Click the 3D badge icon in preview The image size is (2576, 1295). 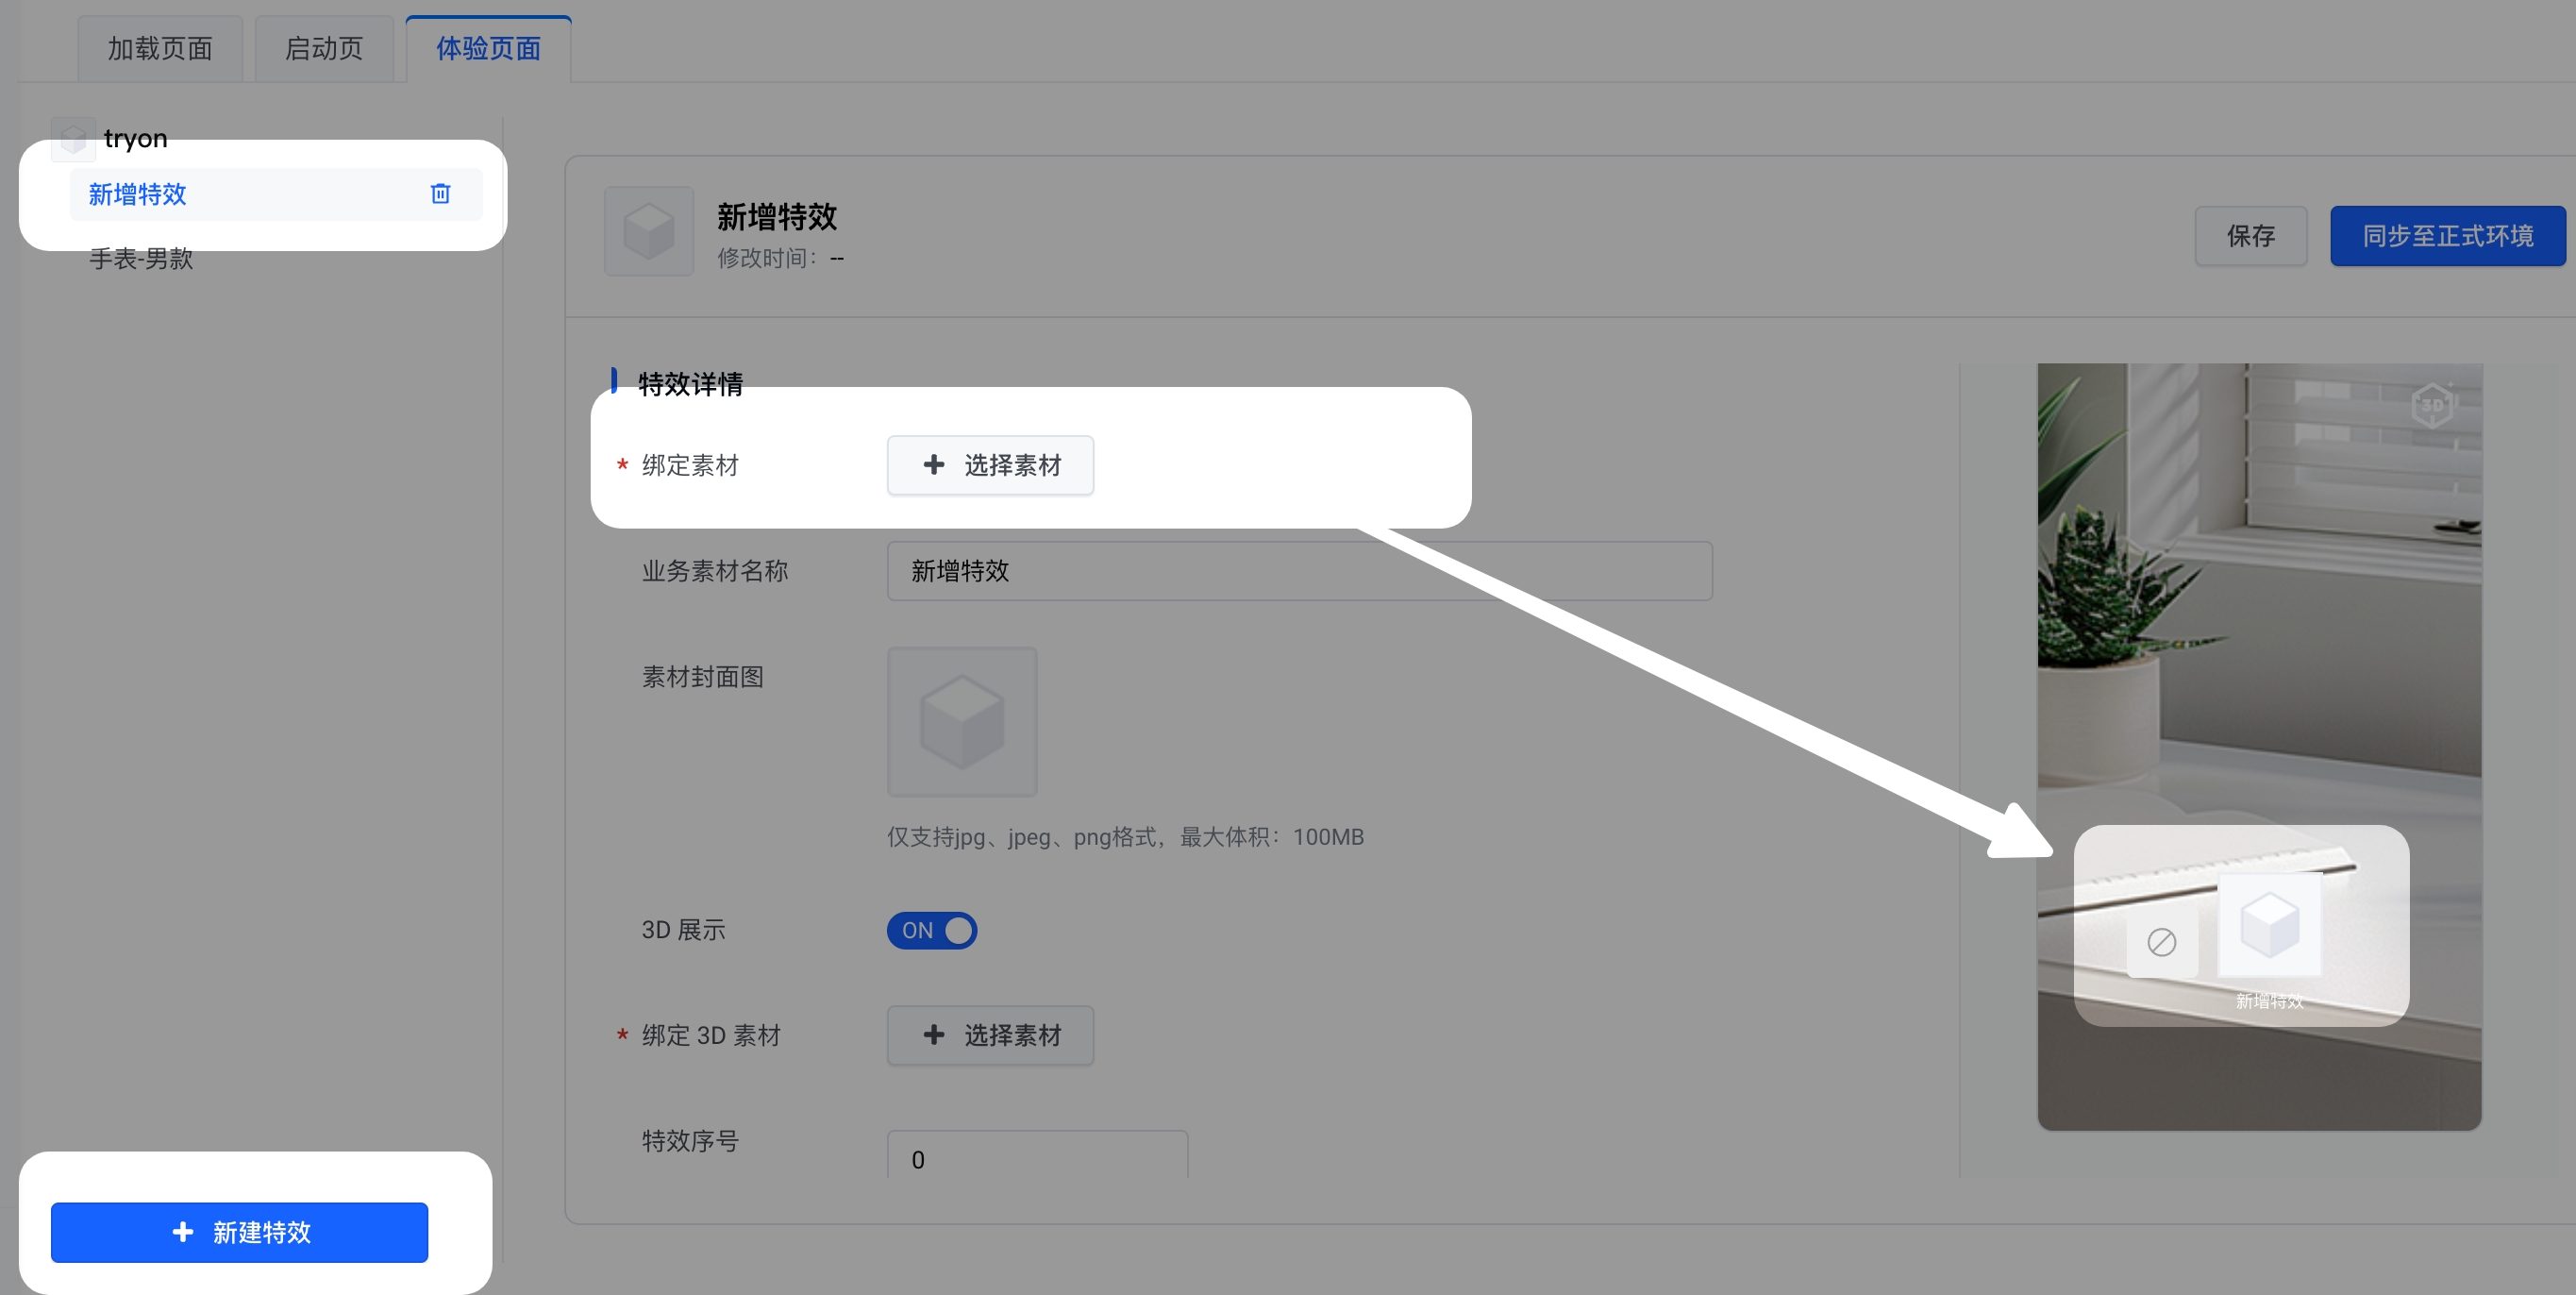coord(2432,405)
